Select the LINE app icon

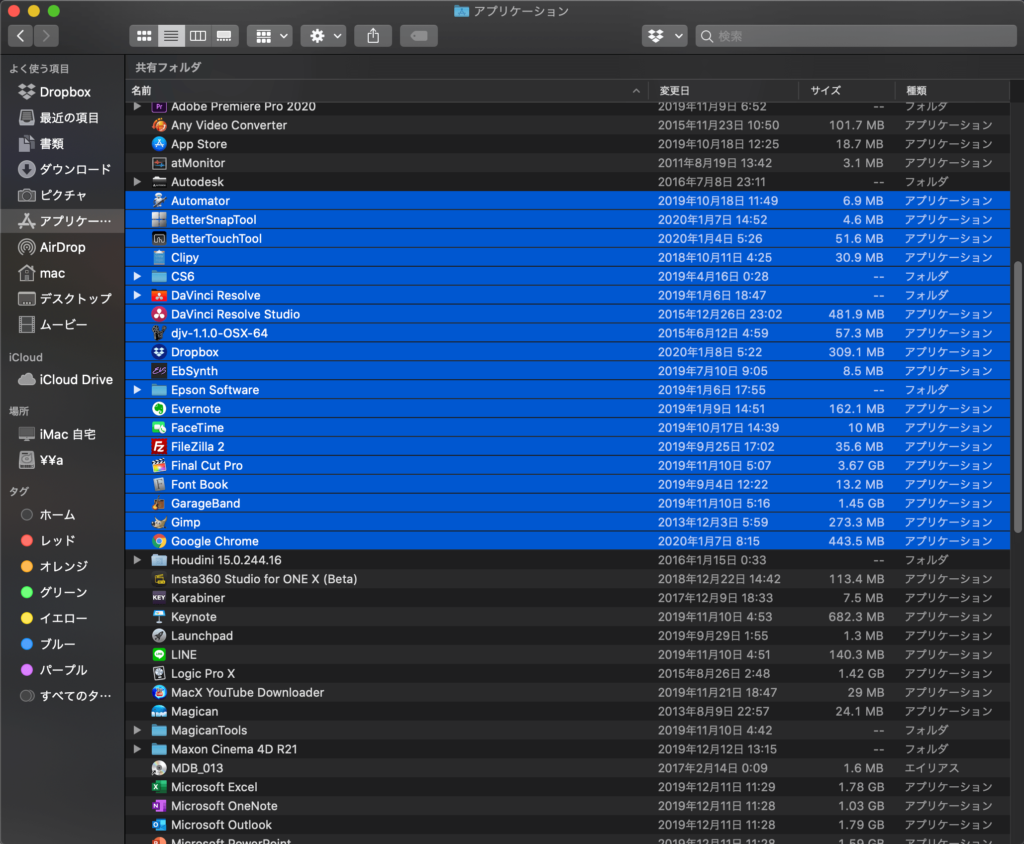coord(159,655)
